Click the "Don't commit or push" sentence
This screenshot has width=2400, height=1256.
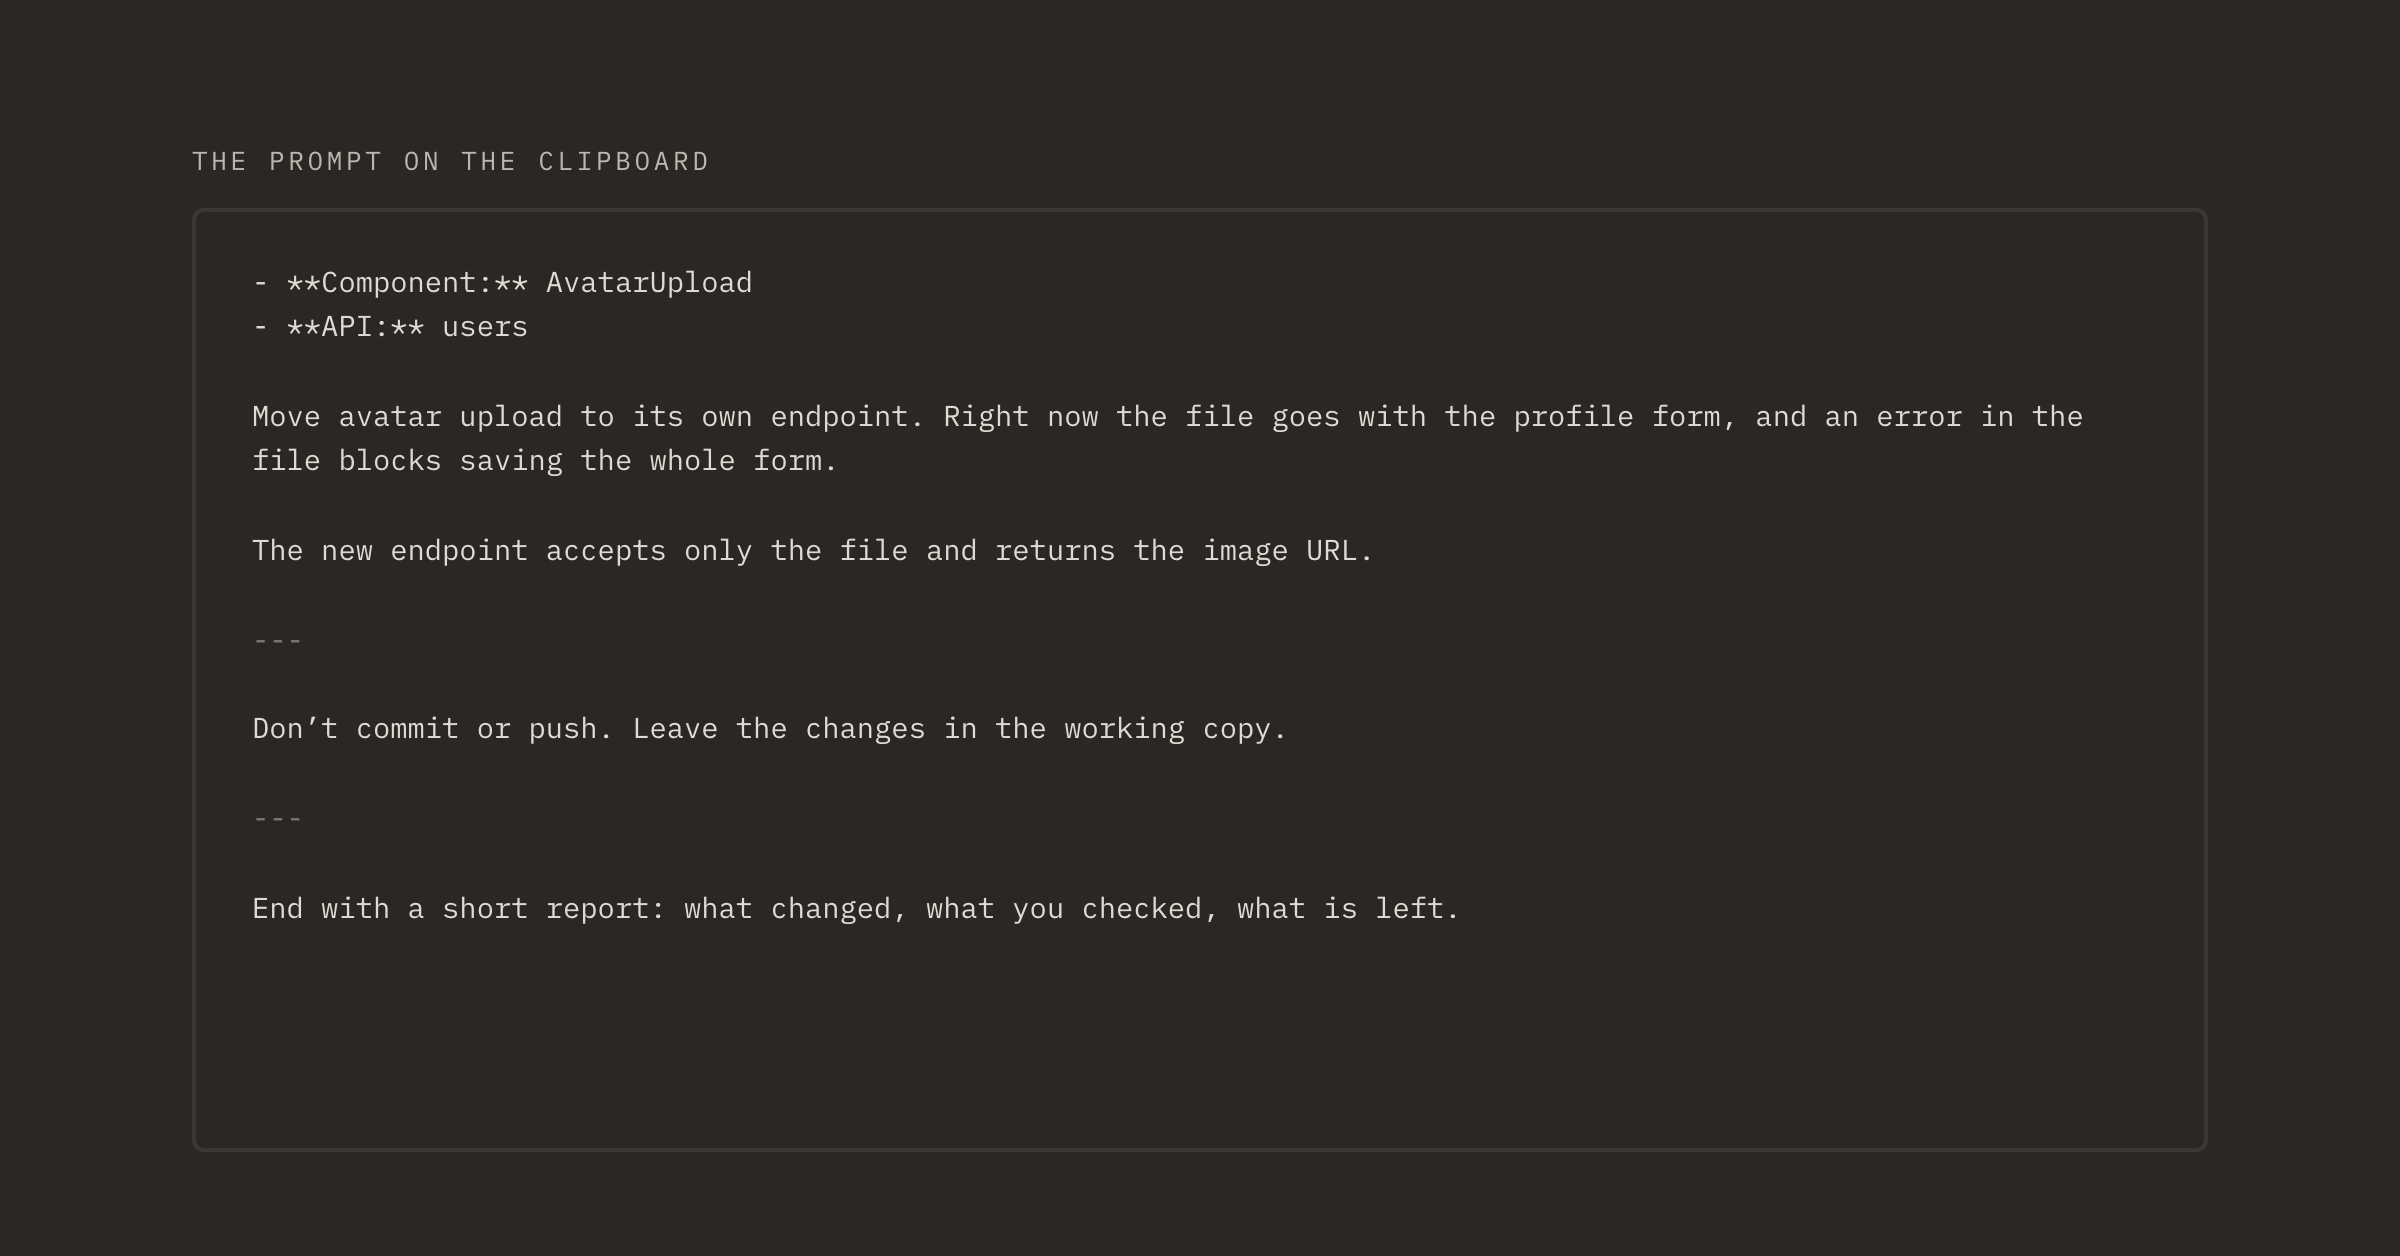[432, 729]
